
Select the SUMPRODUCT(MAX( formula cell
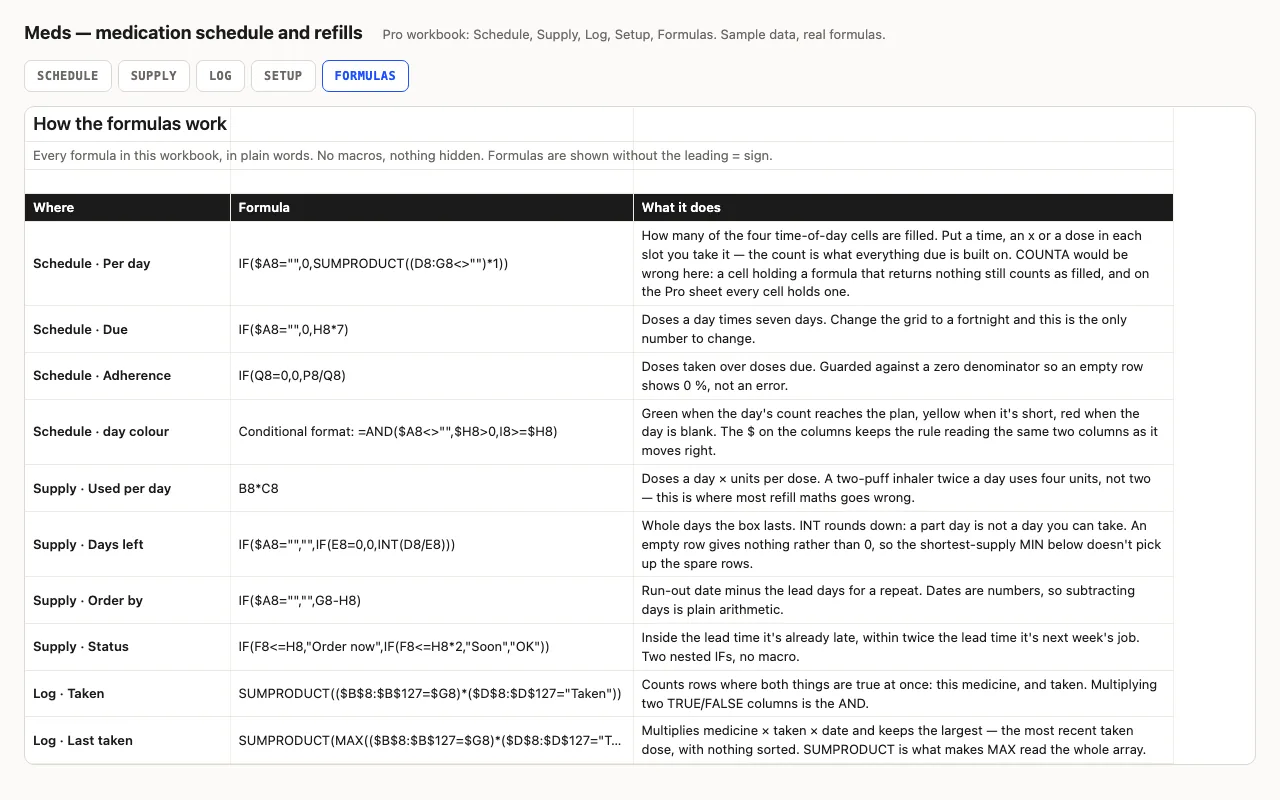coord(432,740)
